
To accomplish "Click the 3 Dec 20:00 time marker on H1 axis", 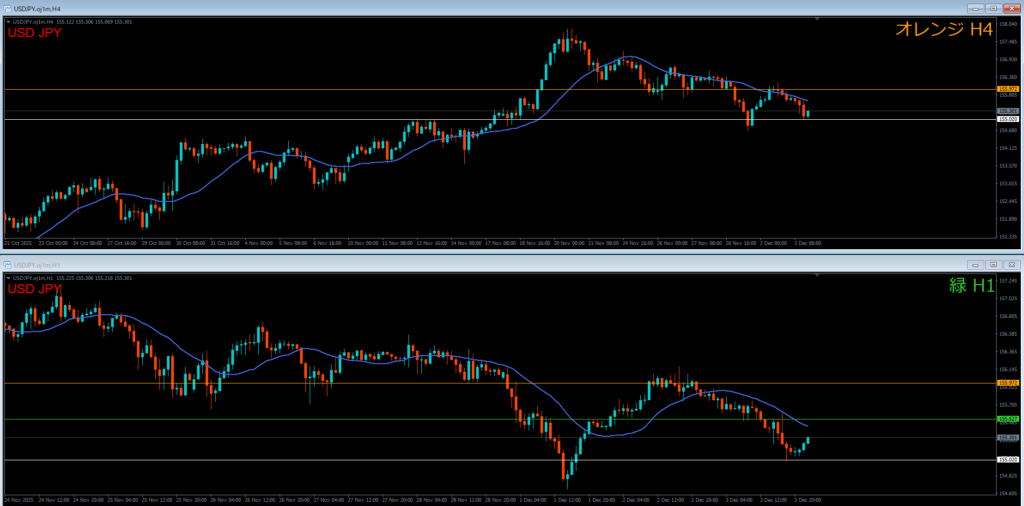I will tap(808, 498).
